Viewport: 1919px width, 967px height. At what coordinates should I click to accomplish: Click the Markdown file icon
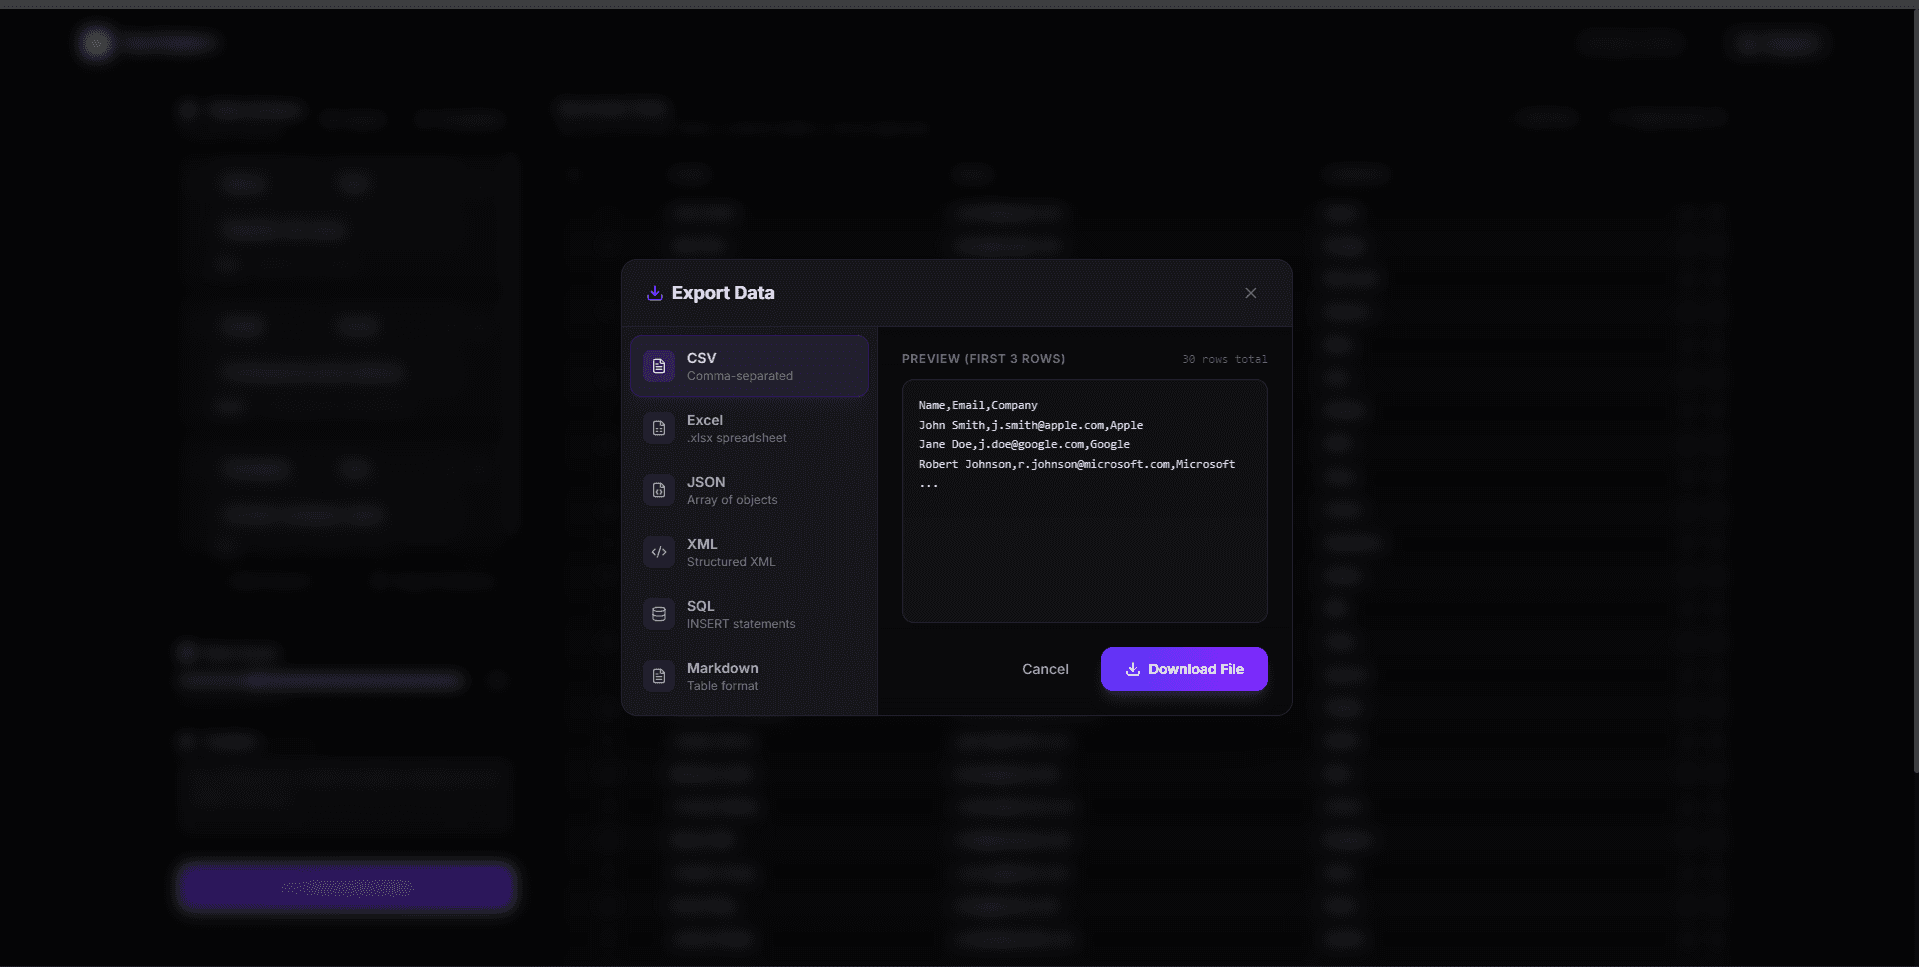[x=658, y=676]
